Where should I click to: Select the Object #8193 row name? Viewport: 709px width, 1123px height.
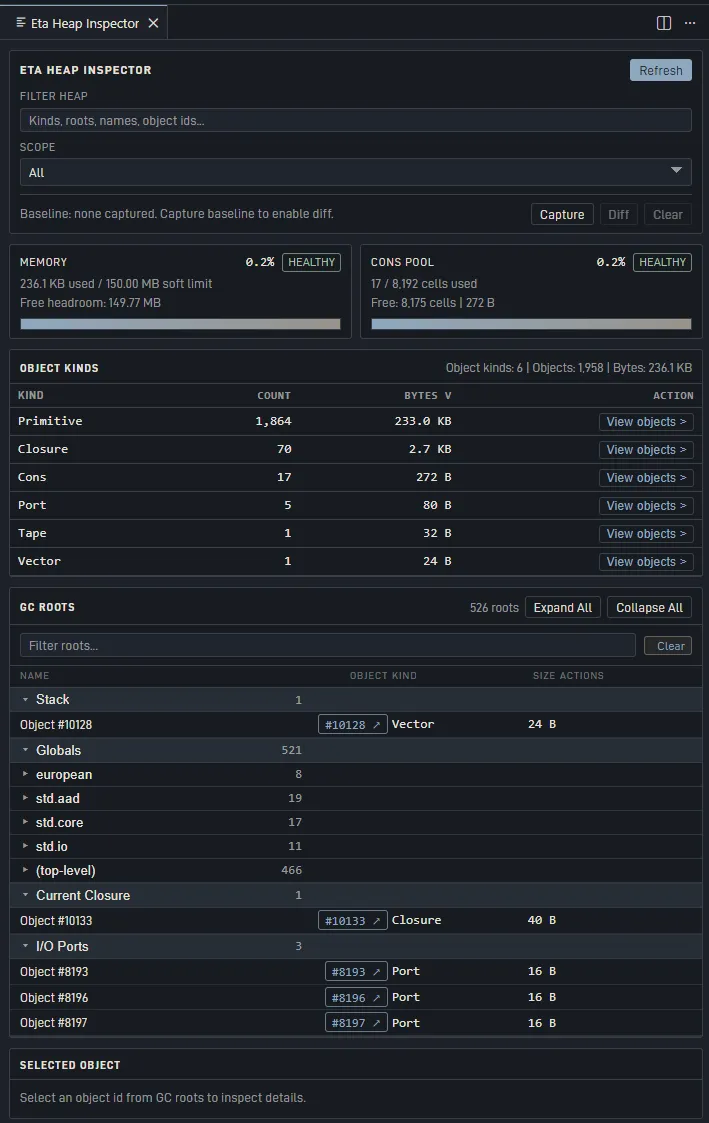coord(54,972)
